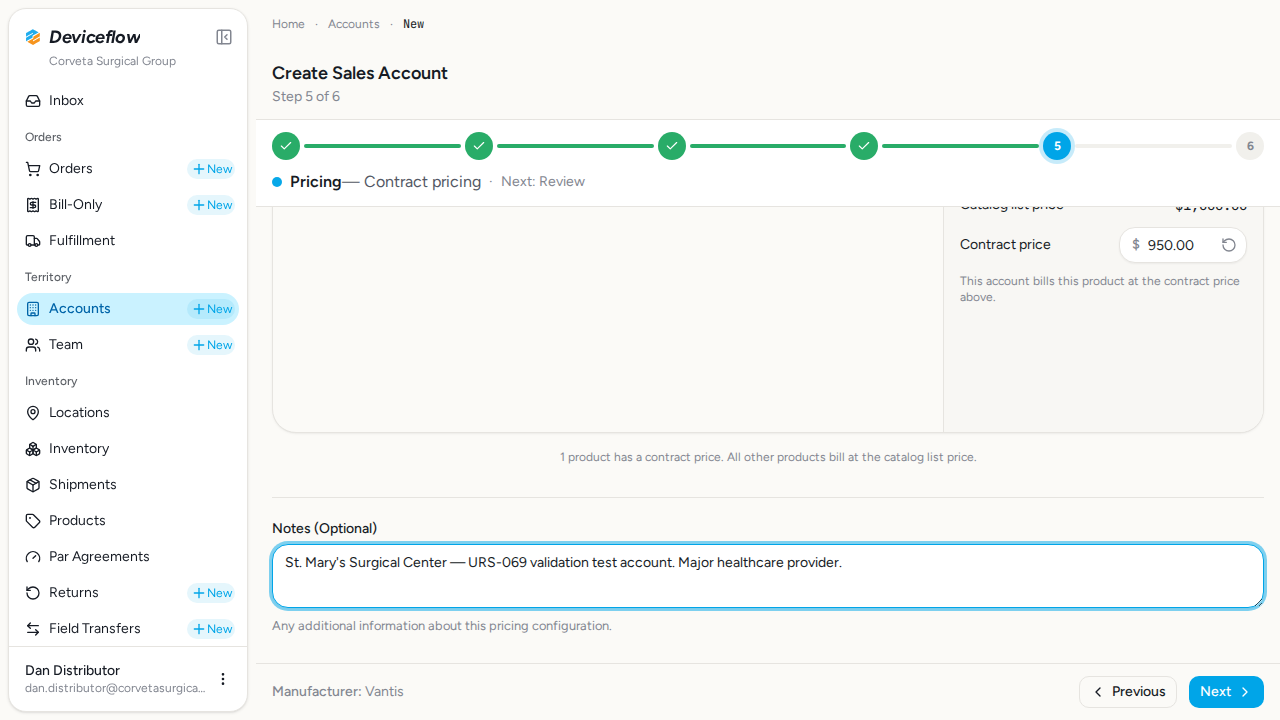Image resolution: width=1280 pixels, height=720 pixels.
Task: Create new Field Transfer
Action: pyautogui.click(x=211, y=629)
